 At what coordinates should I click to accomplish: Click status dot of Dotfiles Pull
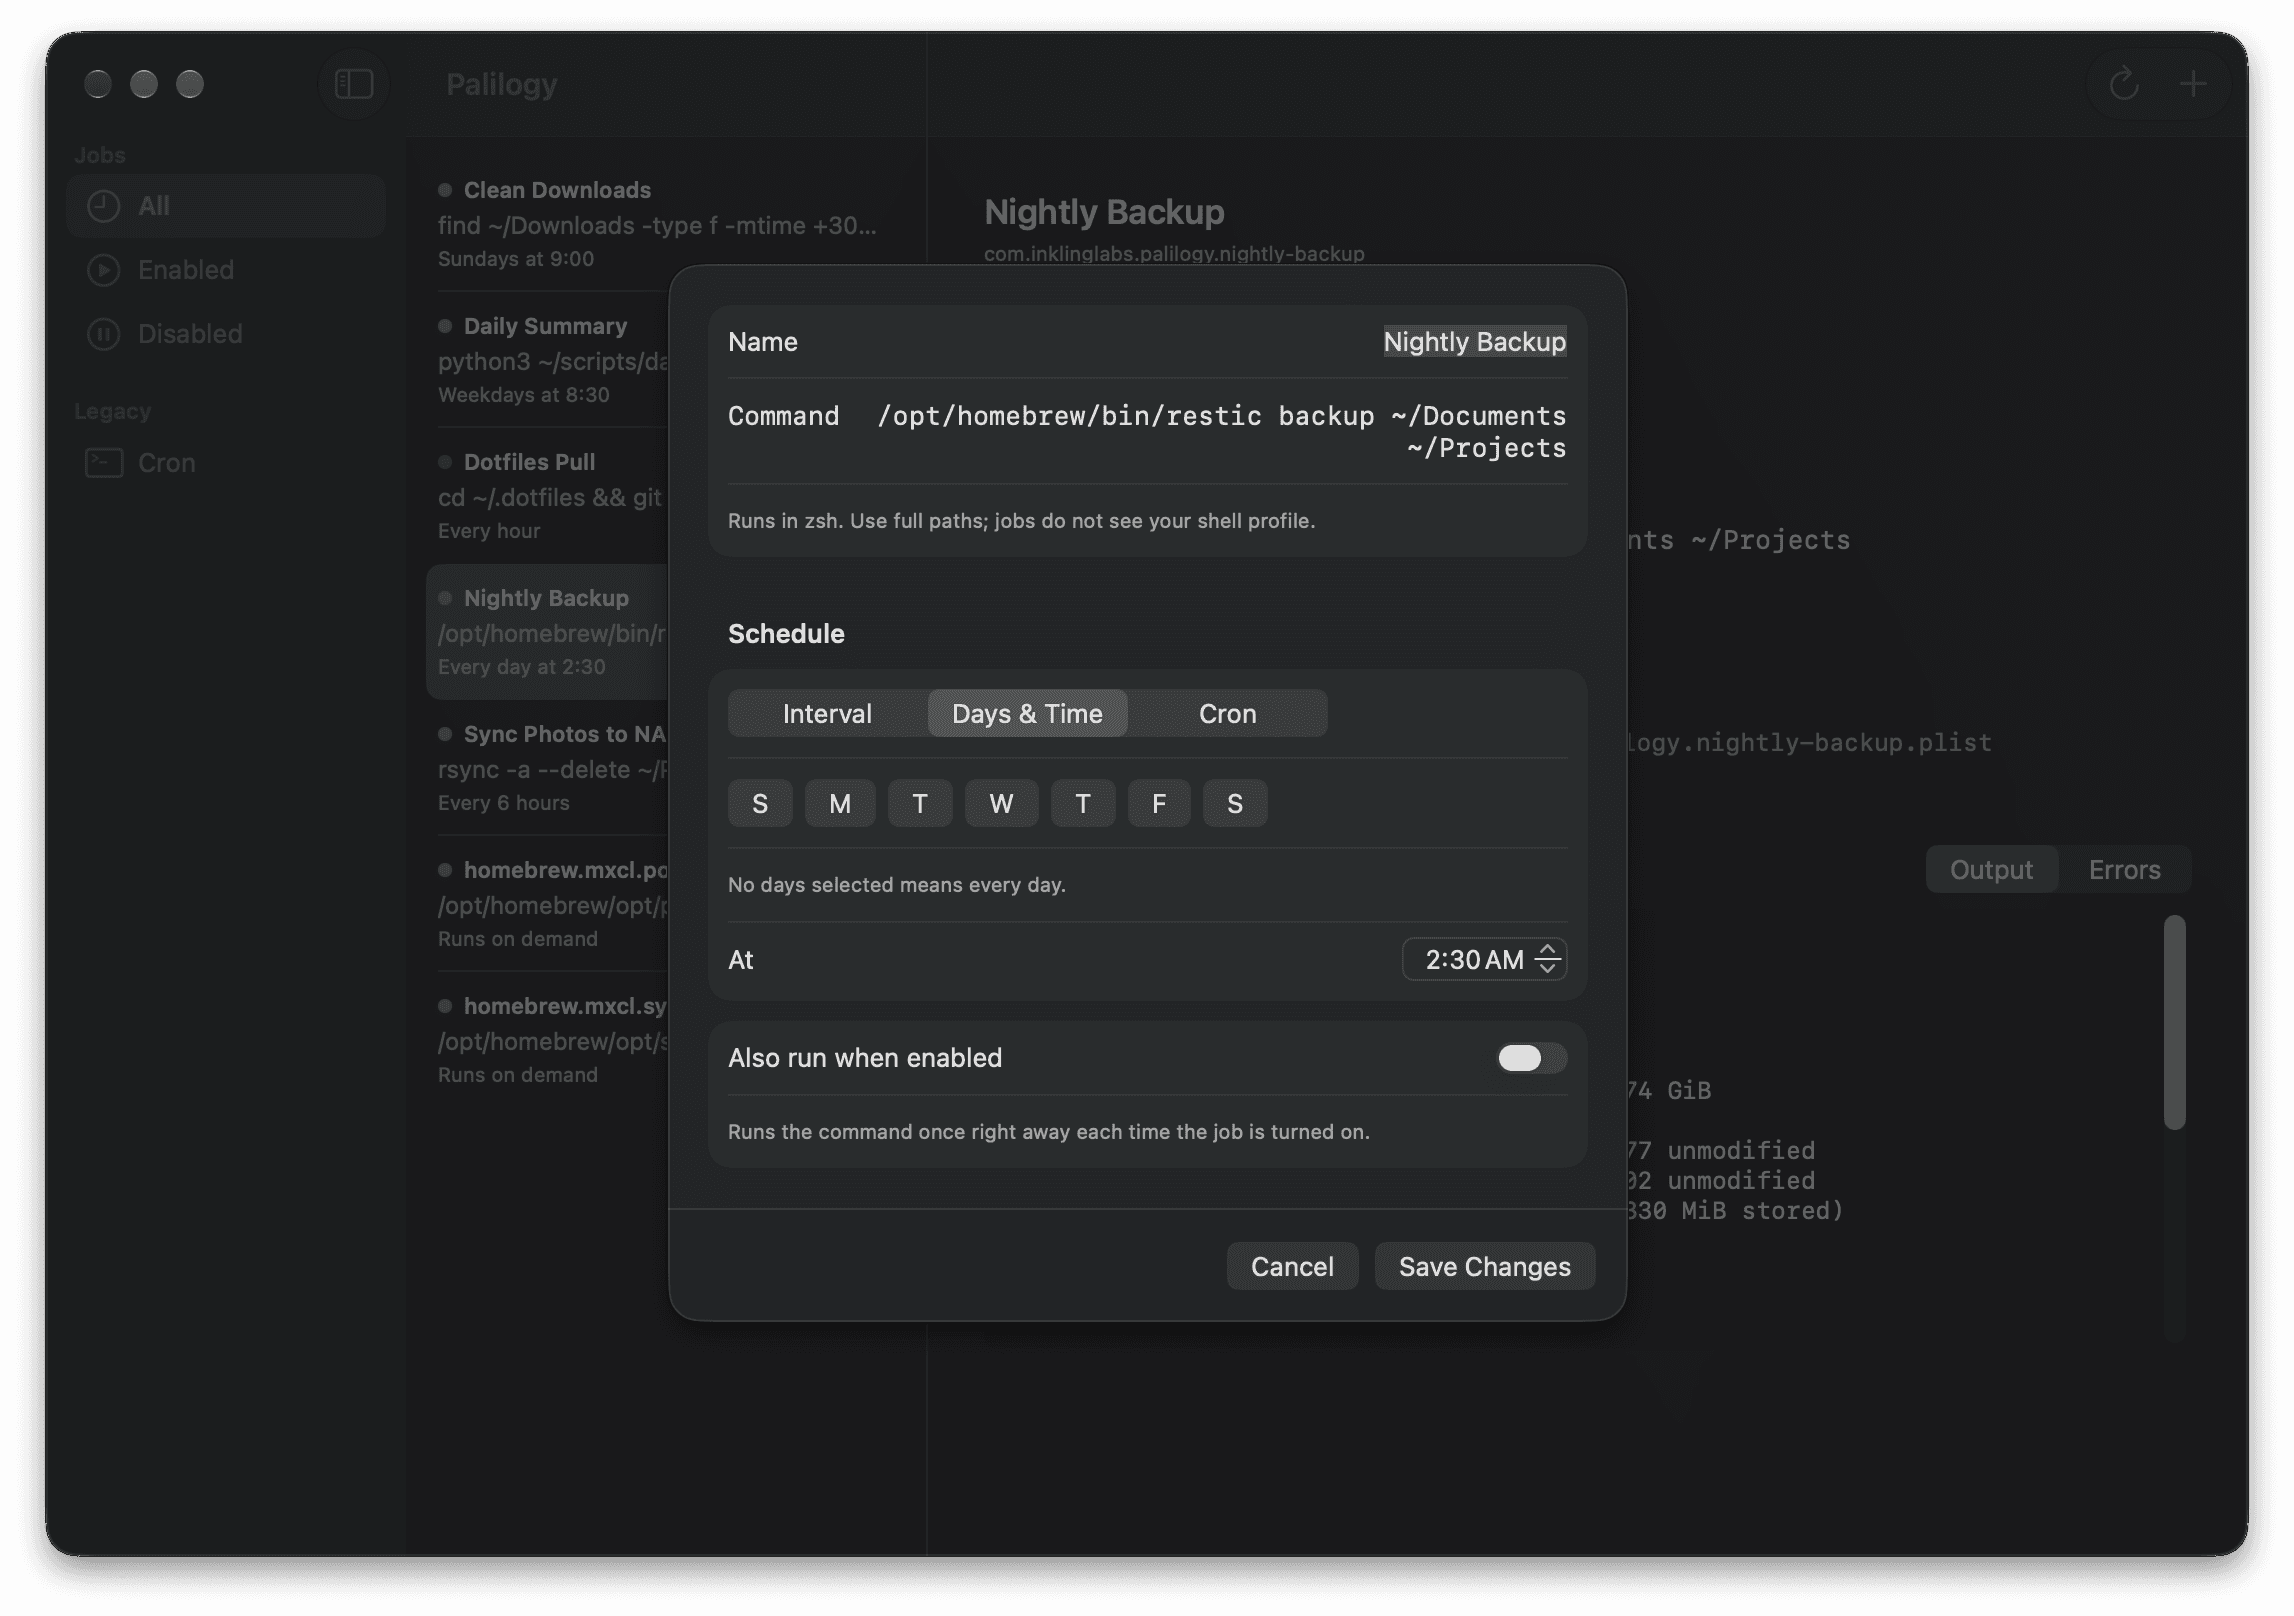point(445,462)
